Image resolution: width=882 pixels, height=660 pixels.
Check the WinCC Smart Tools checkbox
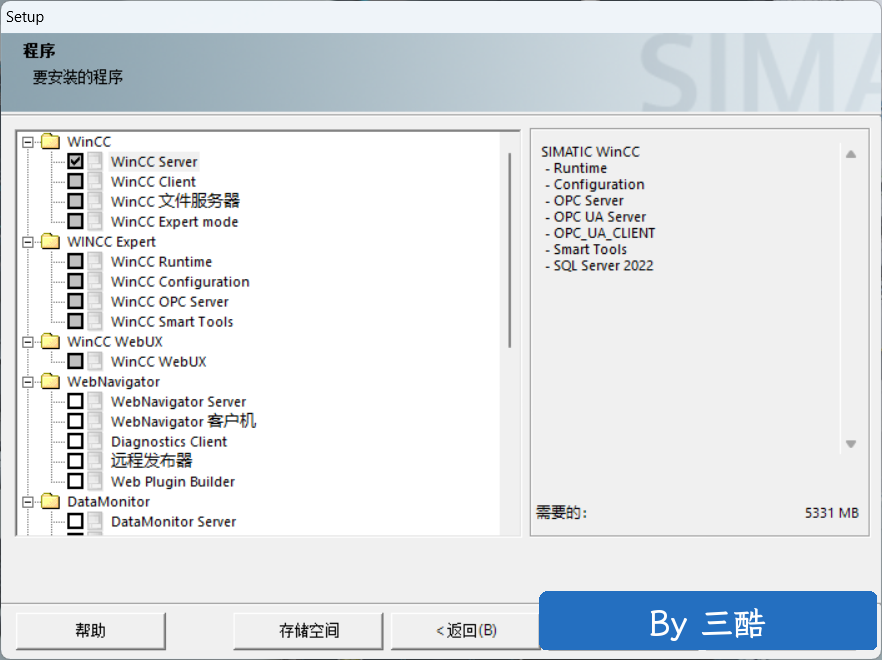pyautogui.click(x=75, y=321)
